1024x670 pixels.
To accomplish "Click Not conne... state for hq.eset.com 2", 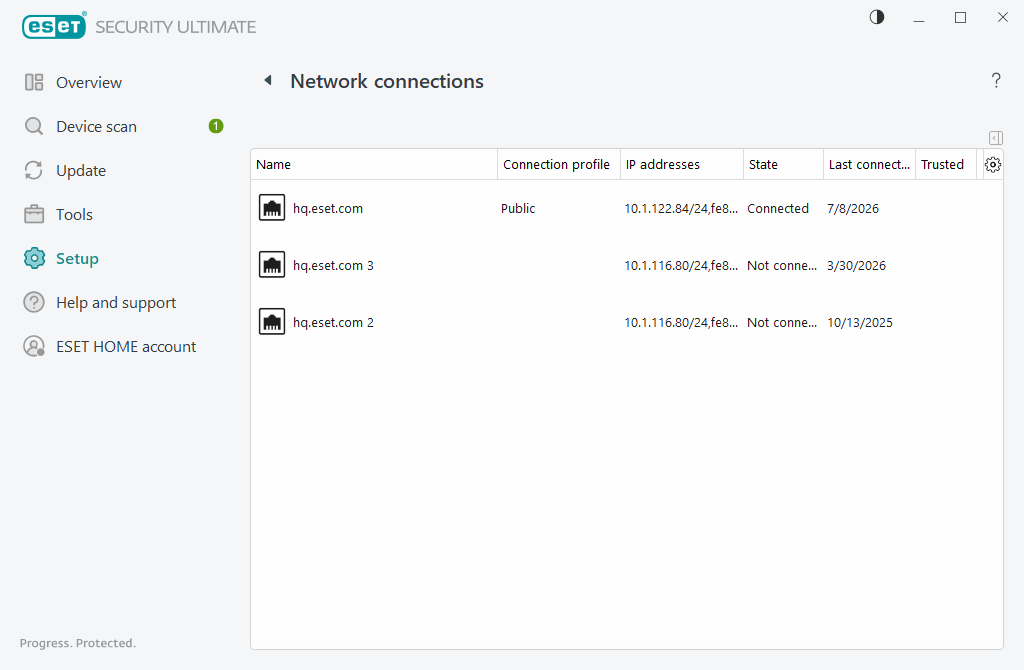I will [x=782, y=322].
